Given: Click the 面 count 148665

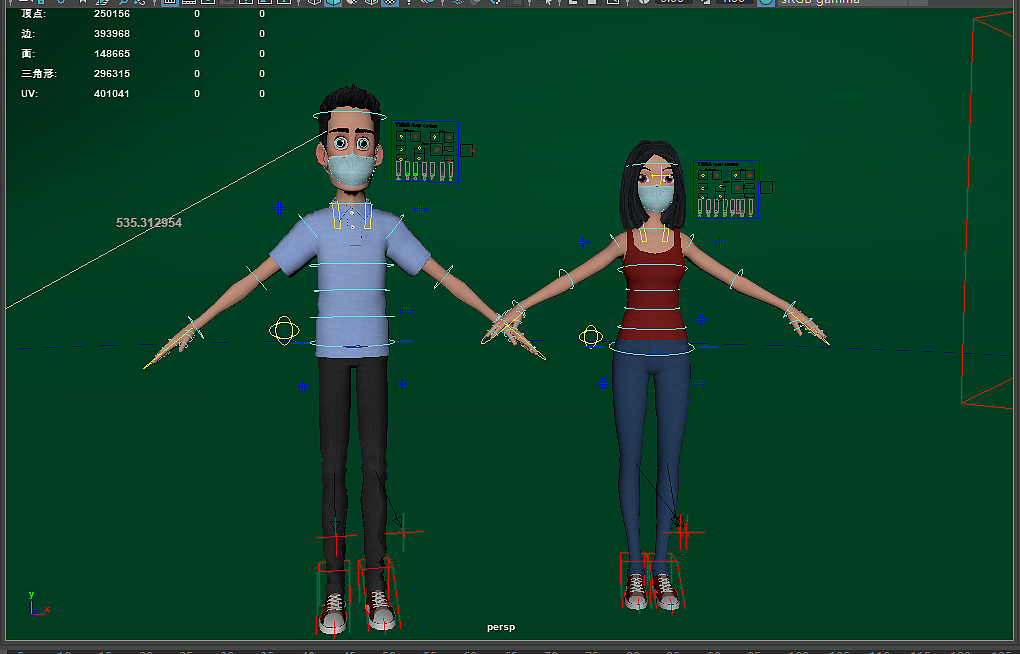Looking at the screenshot, I should (112, 54).
